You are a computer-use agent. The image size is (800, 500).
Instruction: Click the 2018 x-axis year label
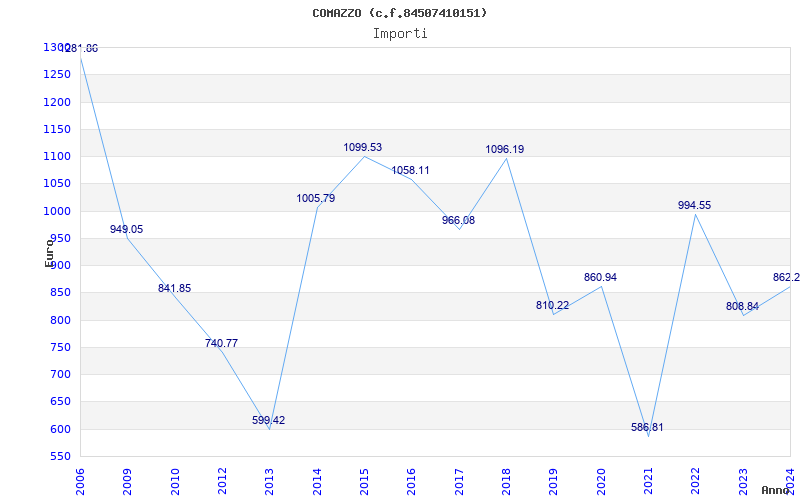[506, 482]
